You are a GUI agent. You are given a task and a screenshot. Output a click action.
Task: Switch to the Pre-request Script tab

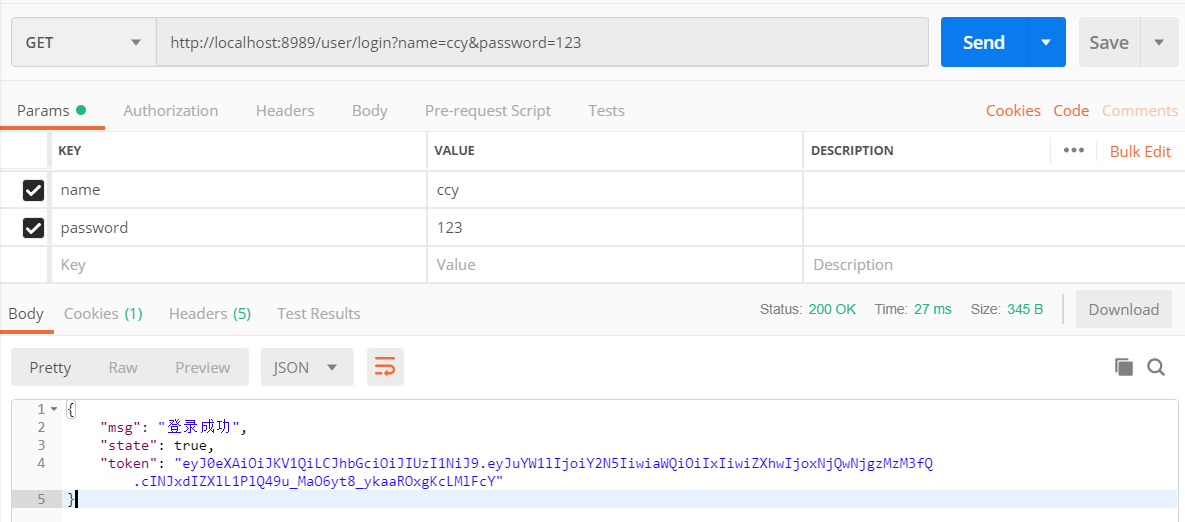click(487, 111)
